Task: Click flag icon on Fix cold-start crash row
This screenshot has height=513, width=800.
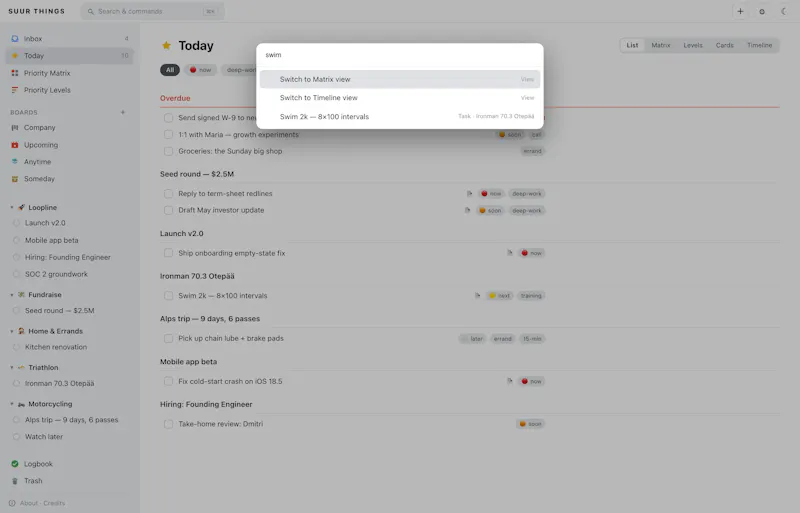Action: pyautogui.click(x=510, y=381)
